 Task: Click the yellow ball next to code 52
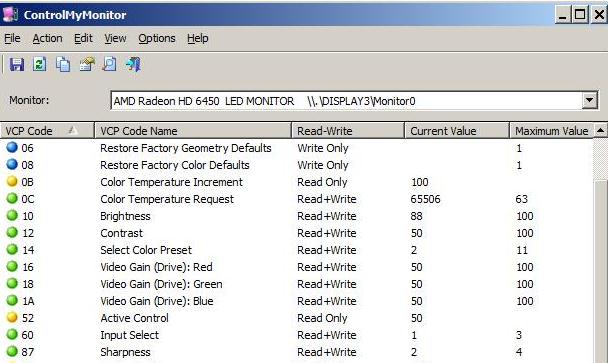pyautogui.click(x=12, y=317)
